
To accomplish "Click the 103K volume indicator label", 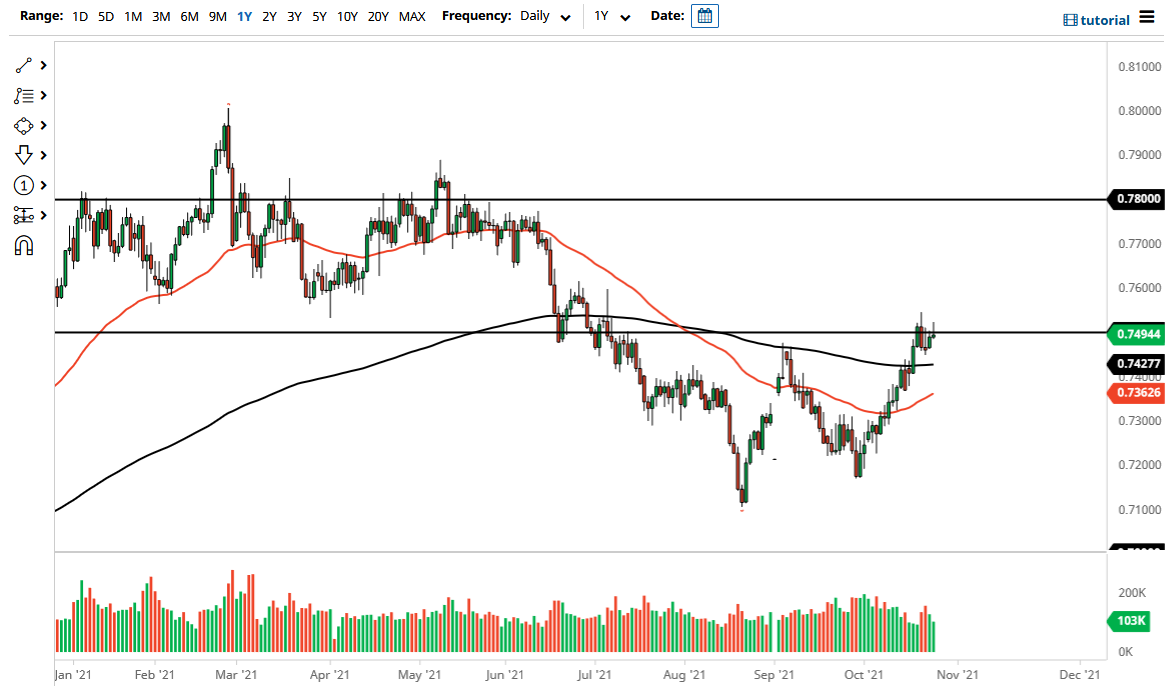I will click(1128, 621).
